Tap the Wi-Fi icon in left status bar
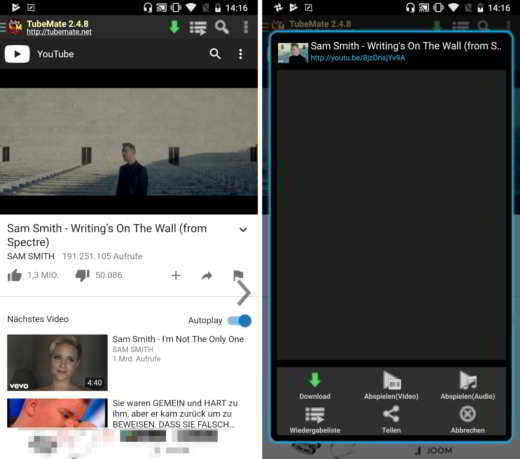The height and width of the screenshot is (459, 520). [191, 7]
